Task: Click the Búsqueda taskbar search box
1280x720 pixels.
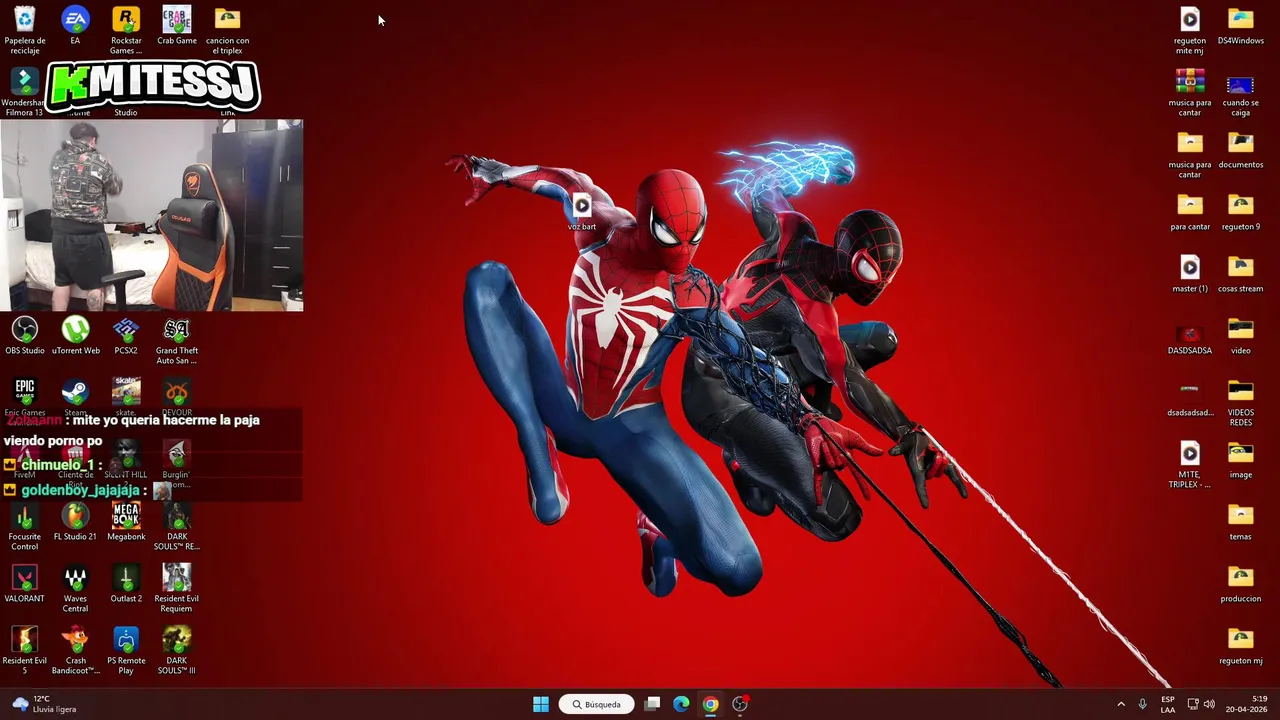Action: coord(597,704)
